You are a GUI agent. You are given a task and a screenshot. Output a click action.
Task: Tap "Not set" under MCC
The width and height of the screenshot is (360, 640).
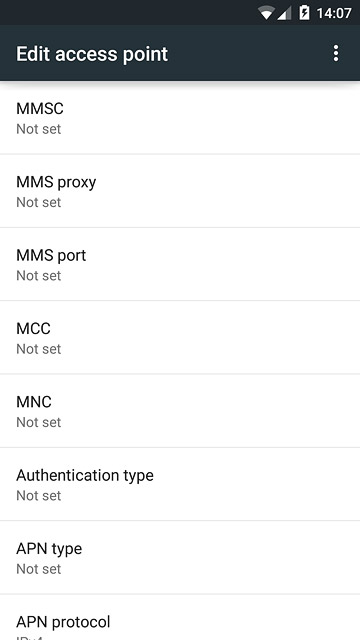(39, 349)
